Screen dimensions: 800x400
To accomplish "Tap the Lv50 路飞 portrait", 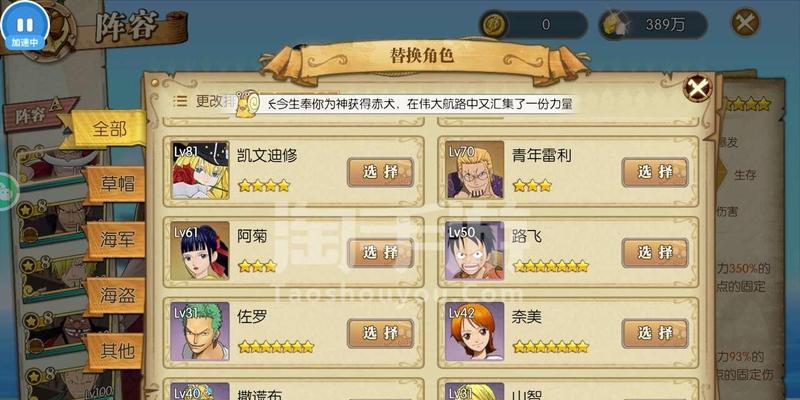I will tap(474, 251).
